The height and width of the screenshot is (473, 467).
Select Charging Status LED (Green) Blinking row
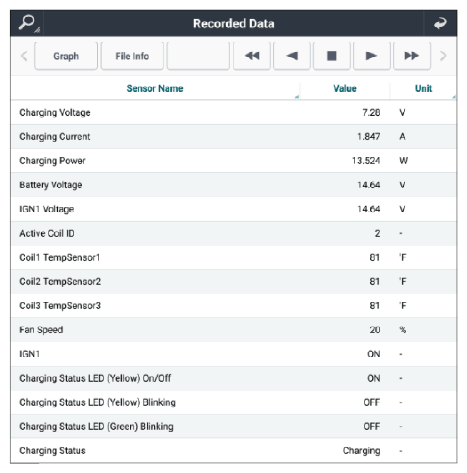(234, 426)
